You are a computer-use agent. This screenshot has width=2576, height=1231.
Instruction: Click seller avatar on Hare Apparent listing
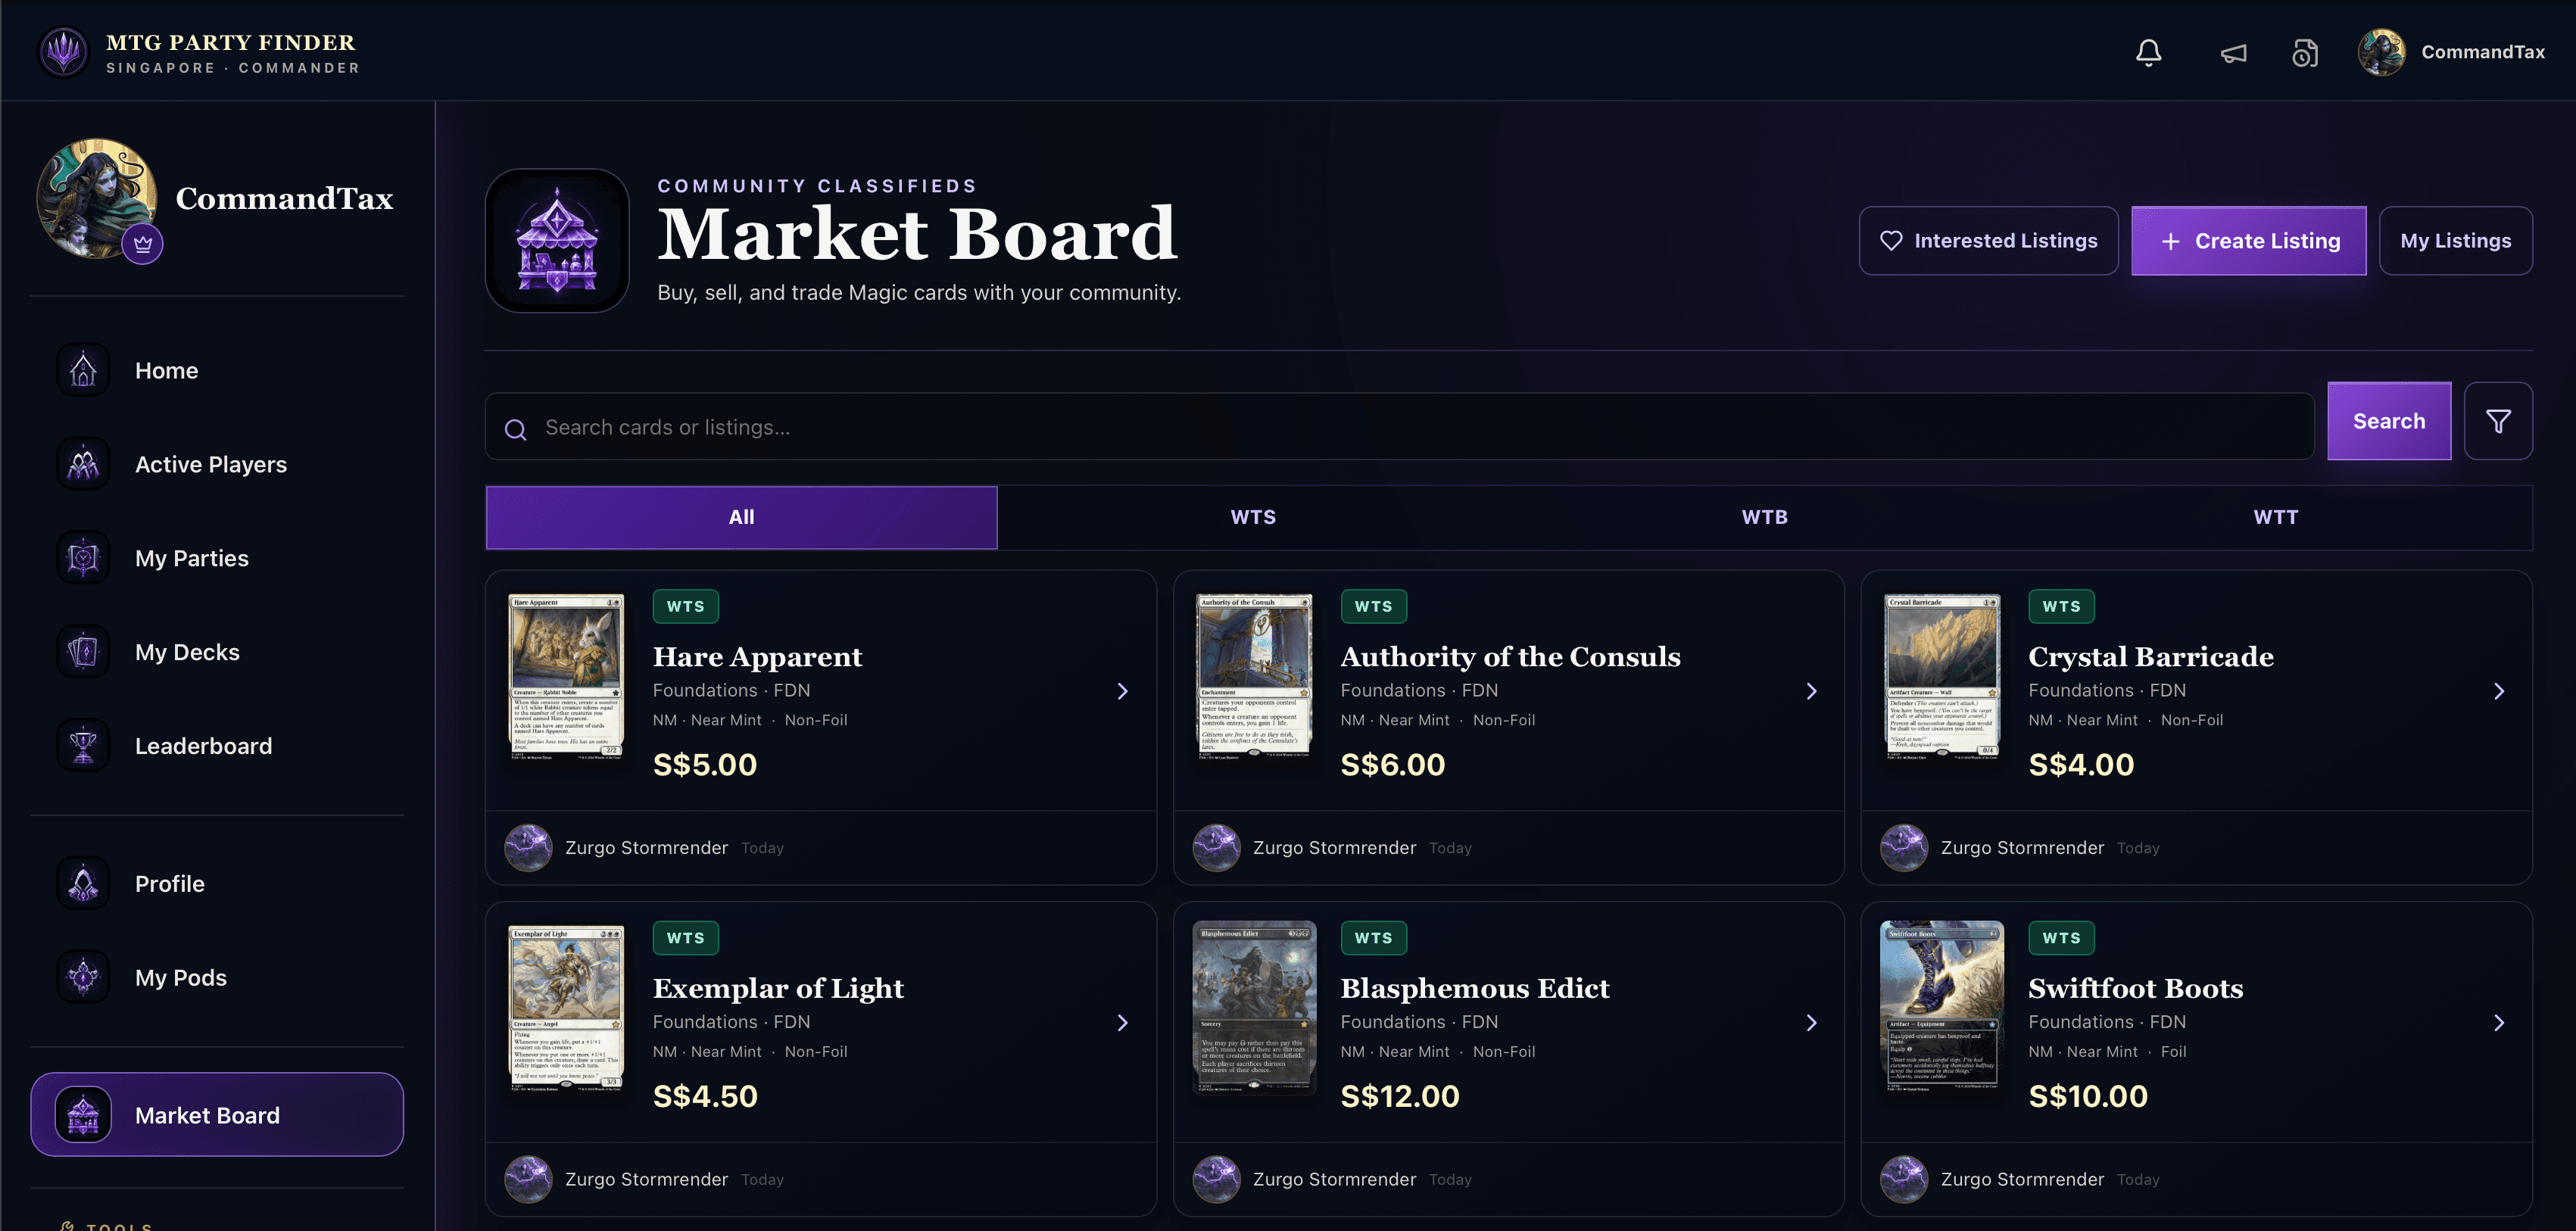click(528, 848)
